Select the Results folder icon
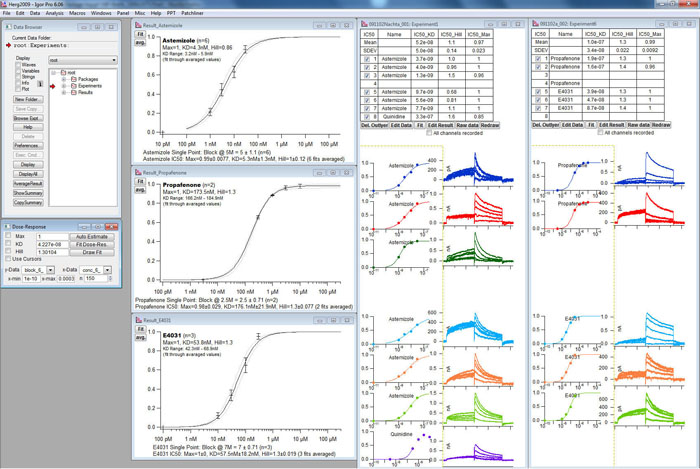 pyautogui.click(x=74, y=92)
